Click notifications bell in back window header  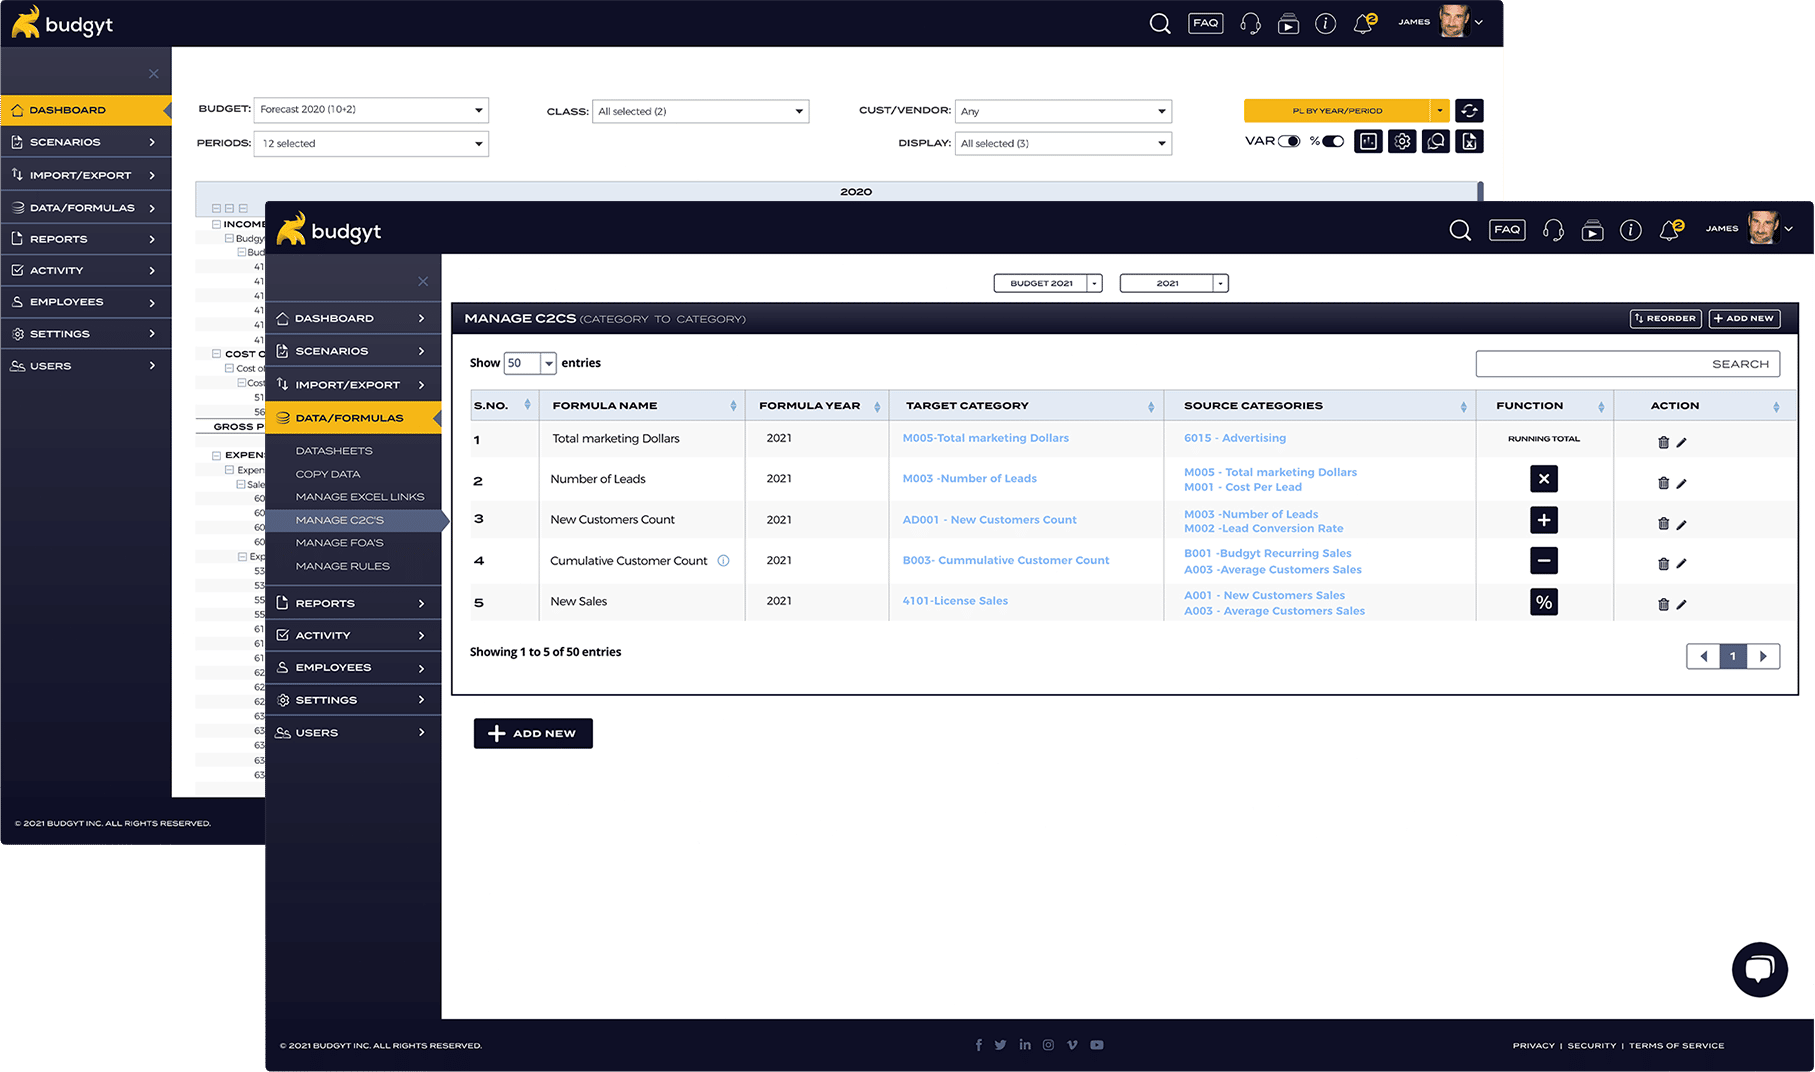click(1364, 23)
